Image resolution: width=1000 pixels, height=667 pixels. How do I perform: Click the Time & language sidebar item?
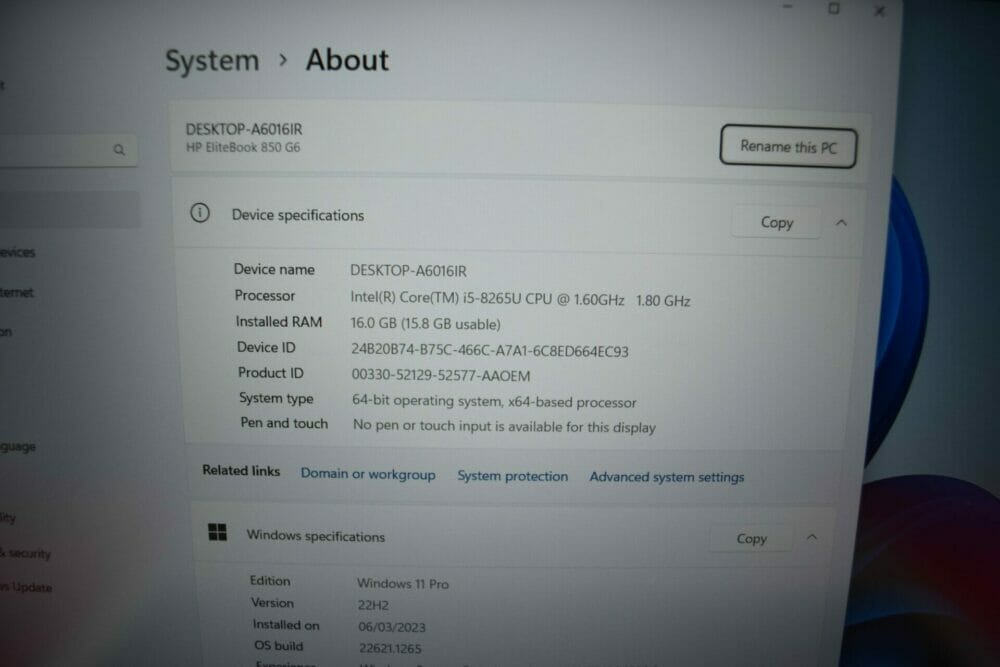click(x=18, y=447)
